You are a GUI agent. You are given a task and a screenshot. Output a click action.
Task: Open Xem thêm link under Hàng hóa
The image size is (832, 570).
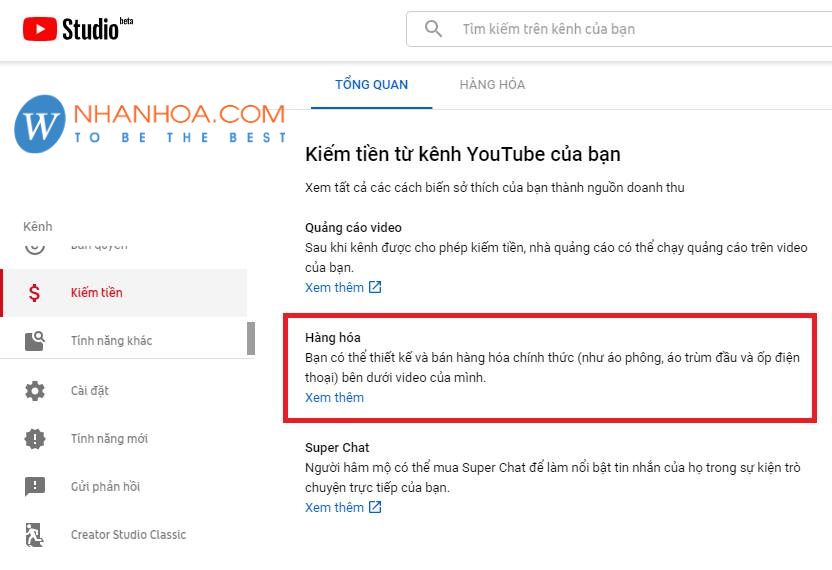click(334, 398)
